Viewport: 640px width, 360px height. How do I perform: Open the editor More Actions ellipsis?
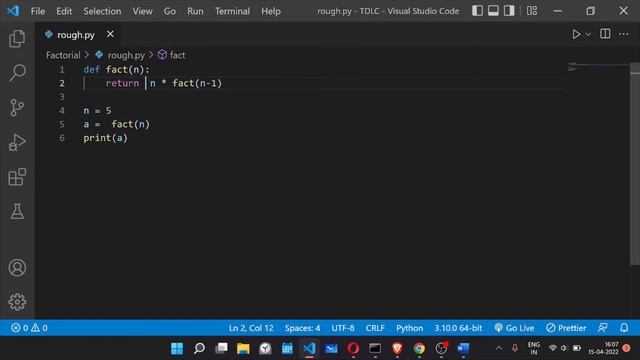click(x=623, y=34)
